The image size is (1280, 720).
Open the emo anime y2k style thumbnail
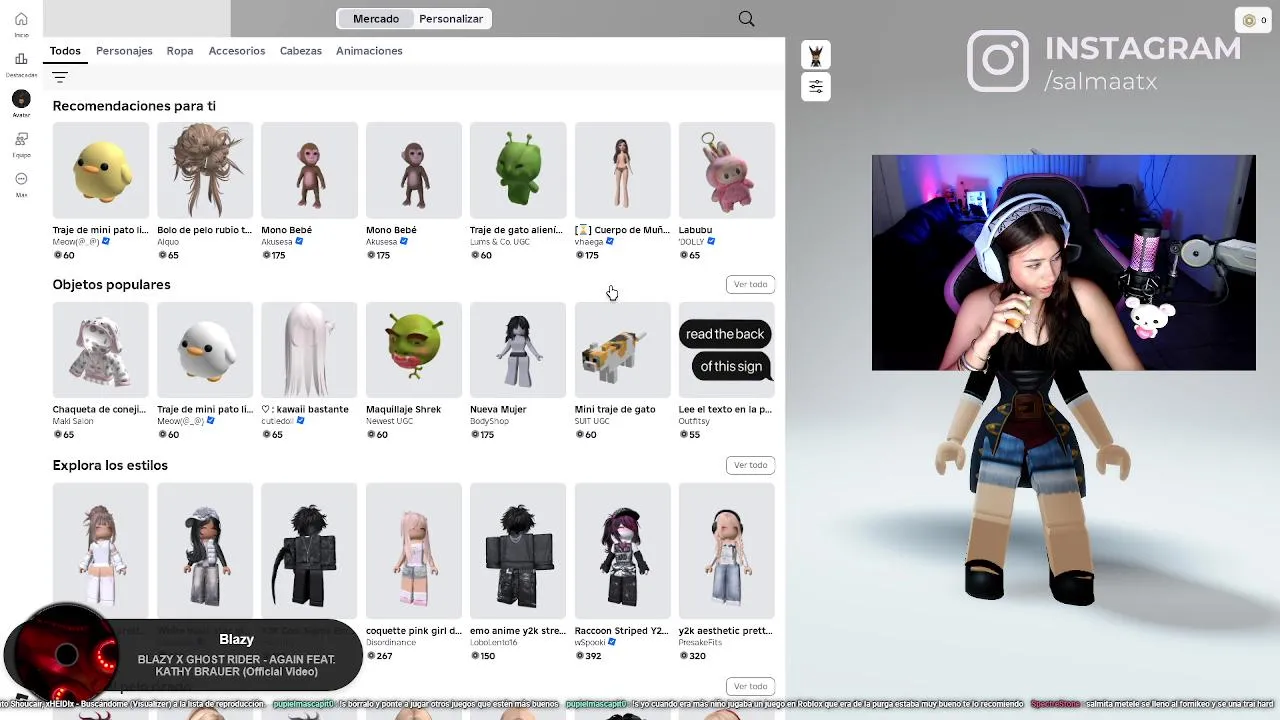(518, 551)
